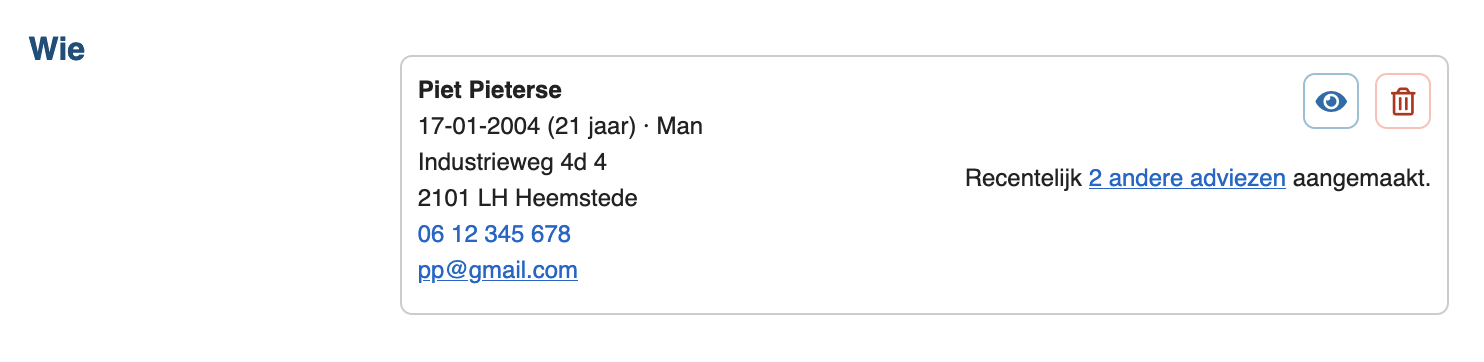Click the surname "Pieterse"

point(516,90)
